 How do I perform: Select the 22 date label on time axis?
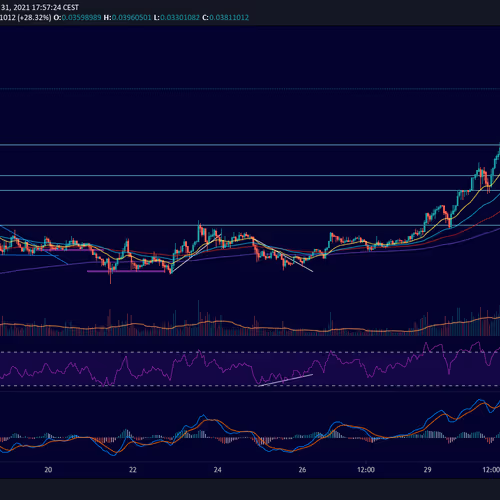pos(133,470)
